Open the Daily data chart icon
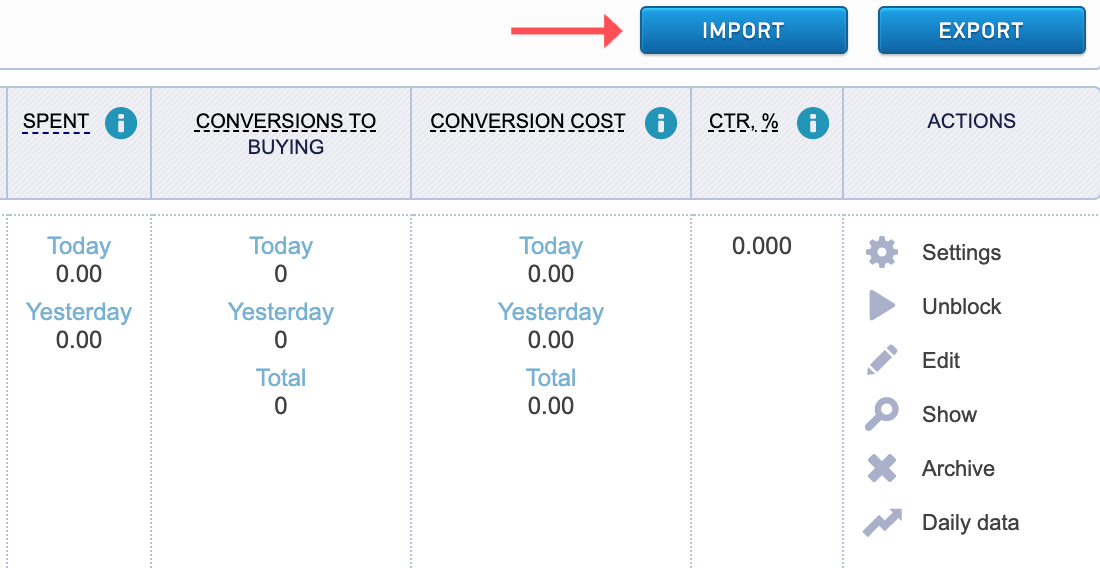This screenshot has width=1100, height=568. 882,523
